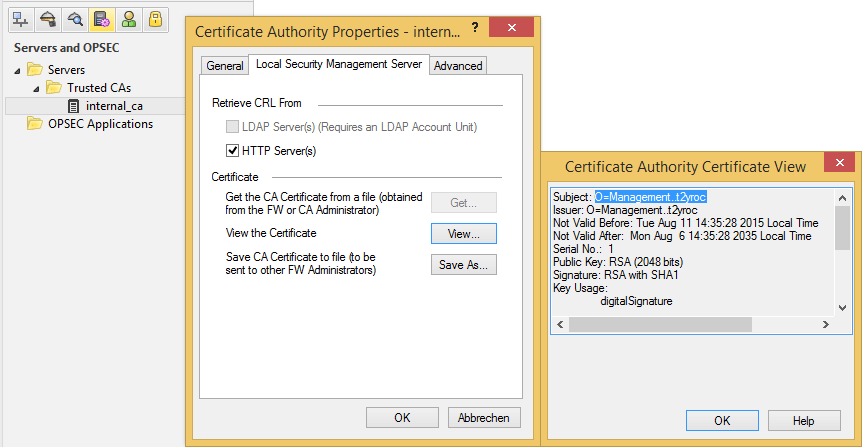Uncheck the HTTP Server(s) checkbox
This screenshot has height=447, width=862.
pyautogui.click(x=233, y=151)
